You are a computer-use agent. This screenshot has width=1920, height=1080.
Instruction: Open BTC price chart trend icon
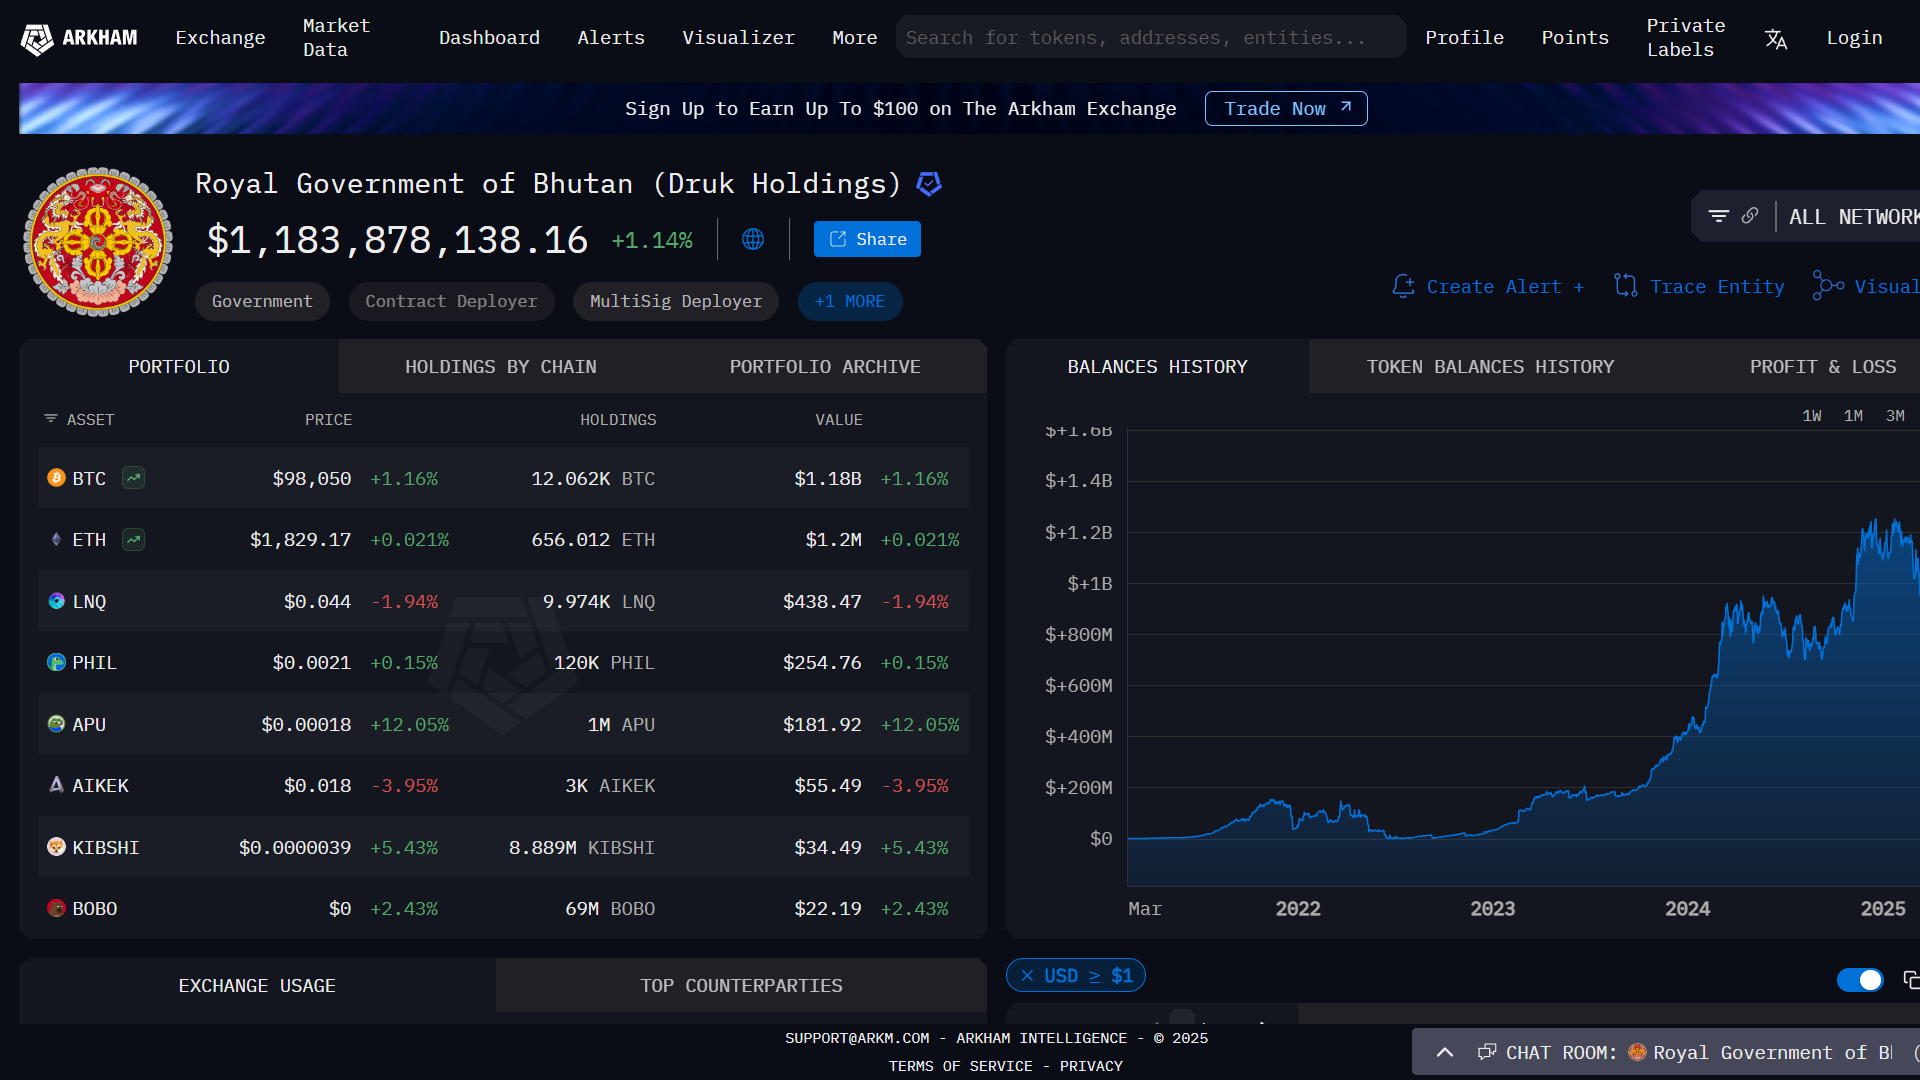[133, 478]
